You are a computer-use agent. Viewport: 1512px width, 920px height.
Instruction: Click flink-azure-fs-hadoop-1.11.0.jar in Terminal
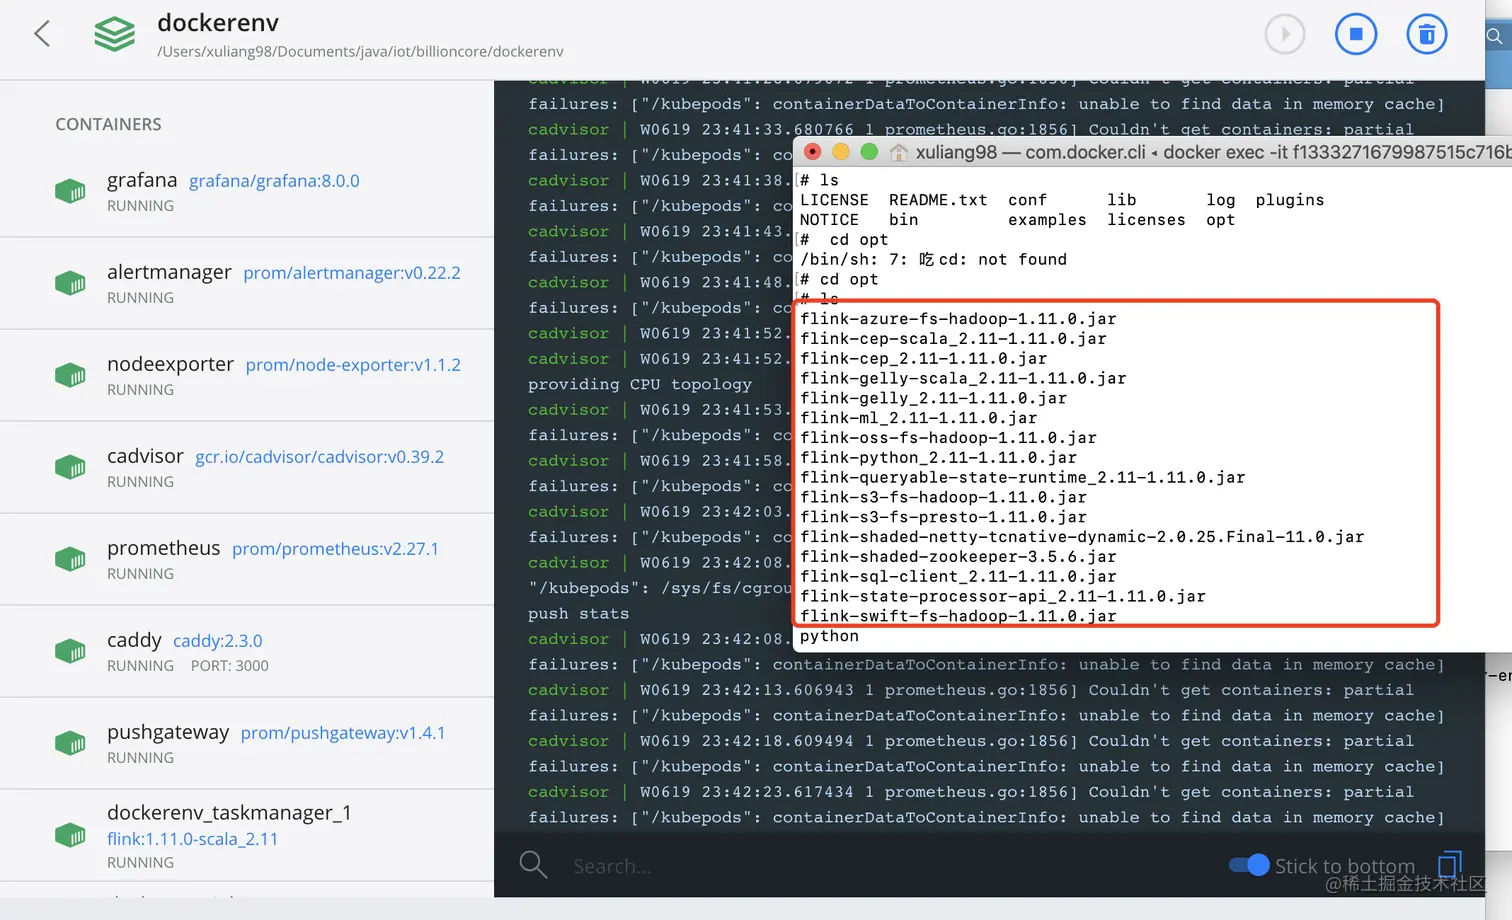tap(958, 319)
